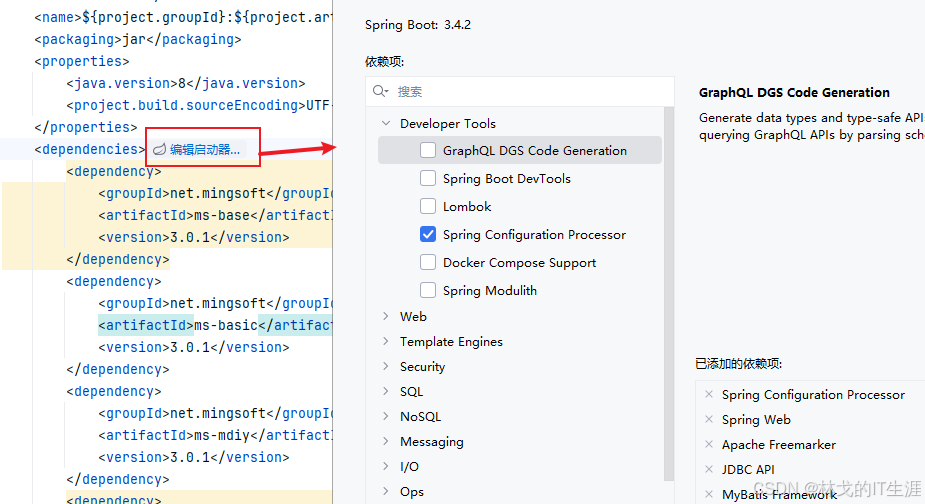Select JDBC API in added dependencies list
The width and height of the screenshot is (925, 504).
(x=748, y=470)
